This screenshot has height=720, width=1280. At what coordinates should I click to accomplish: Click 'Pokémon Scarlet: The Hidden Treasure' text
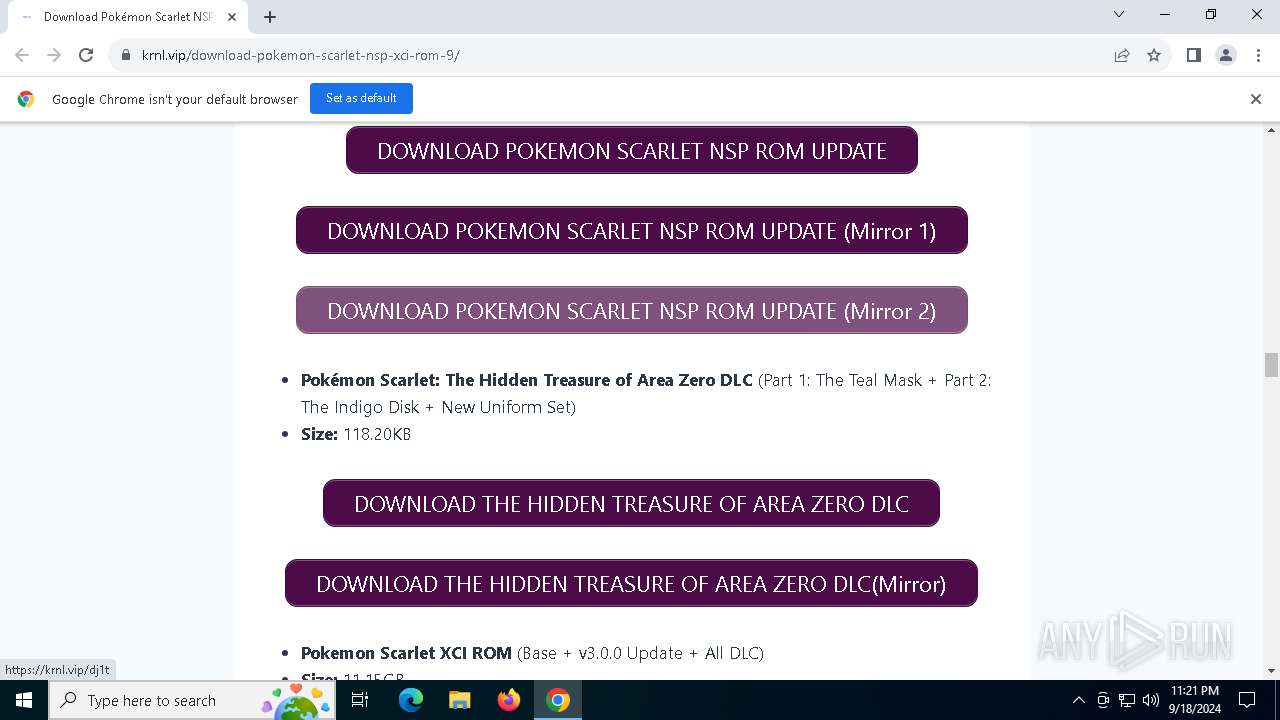526,380
